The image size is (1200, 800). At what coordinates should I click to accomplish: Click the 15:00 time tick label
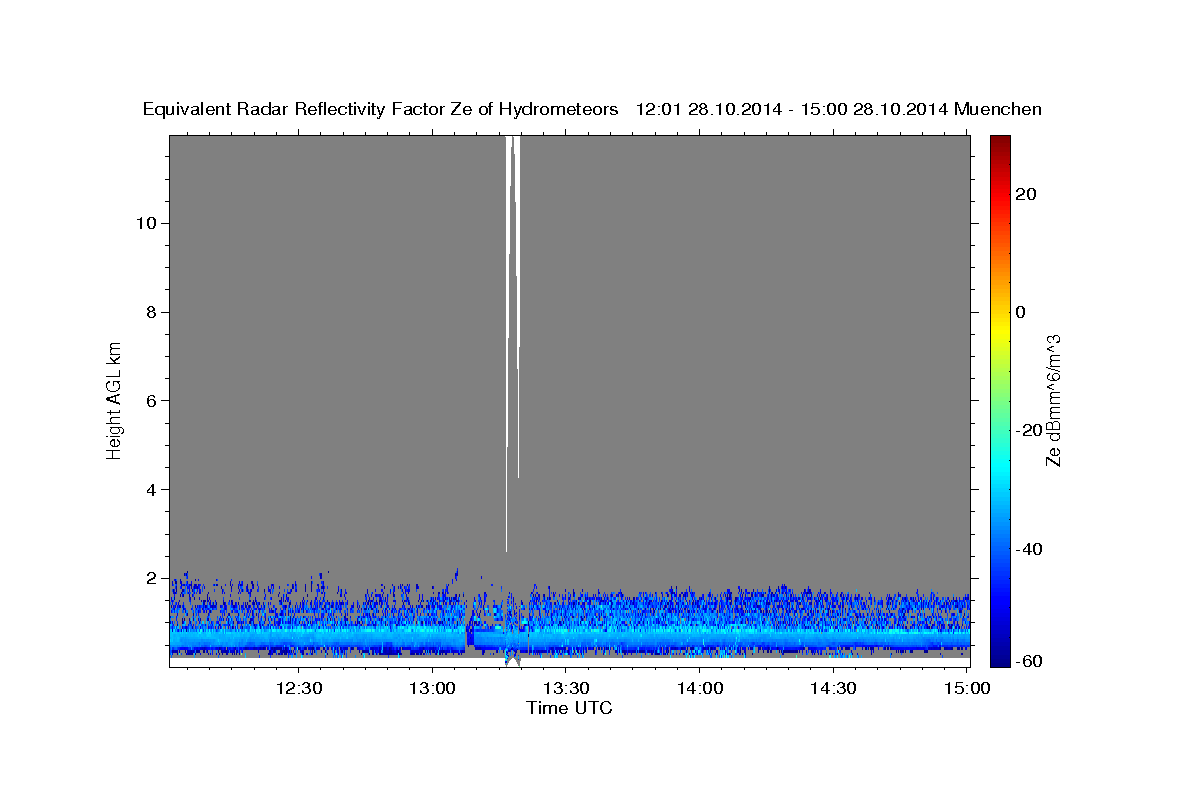point(966,688)
